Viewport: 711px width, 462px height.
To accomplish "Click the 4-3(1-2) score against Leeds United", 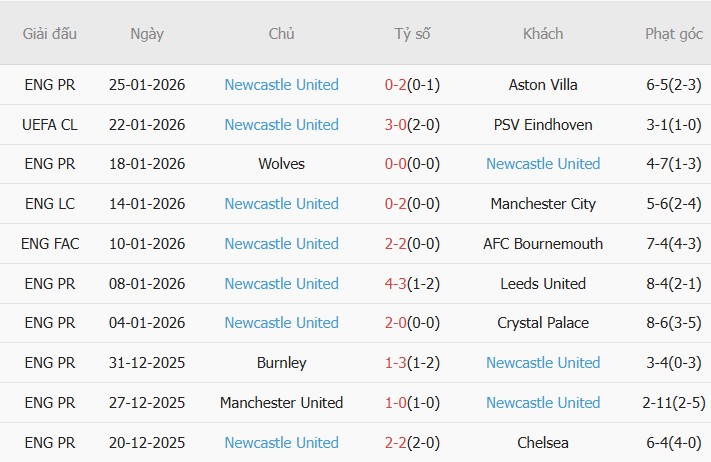I will pyautogui.click(x=412, y=284).
